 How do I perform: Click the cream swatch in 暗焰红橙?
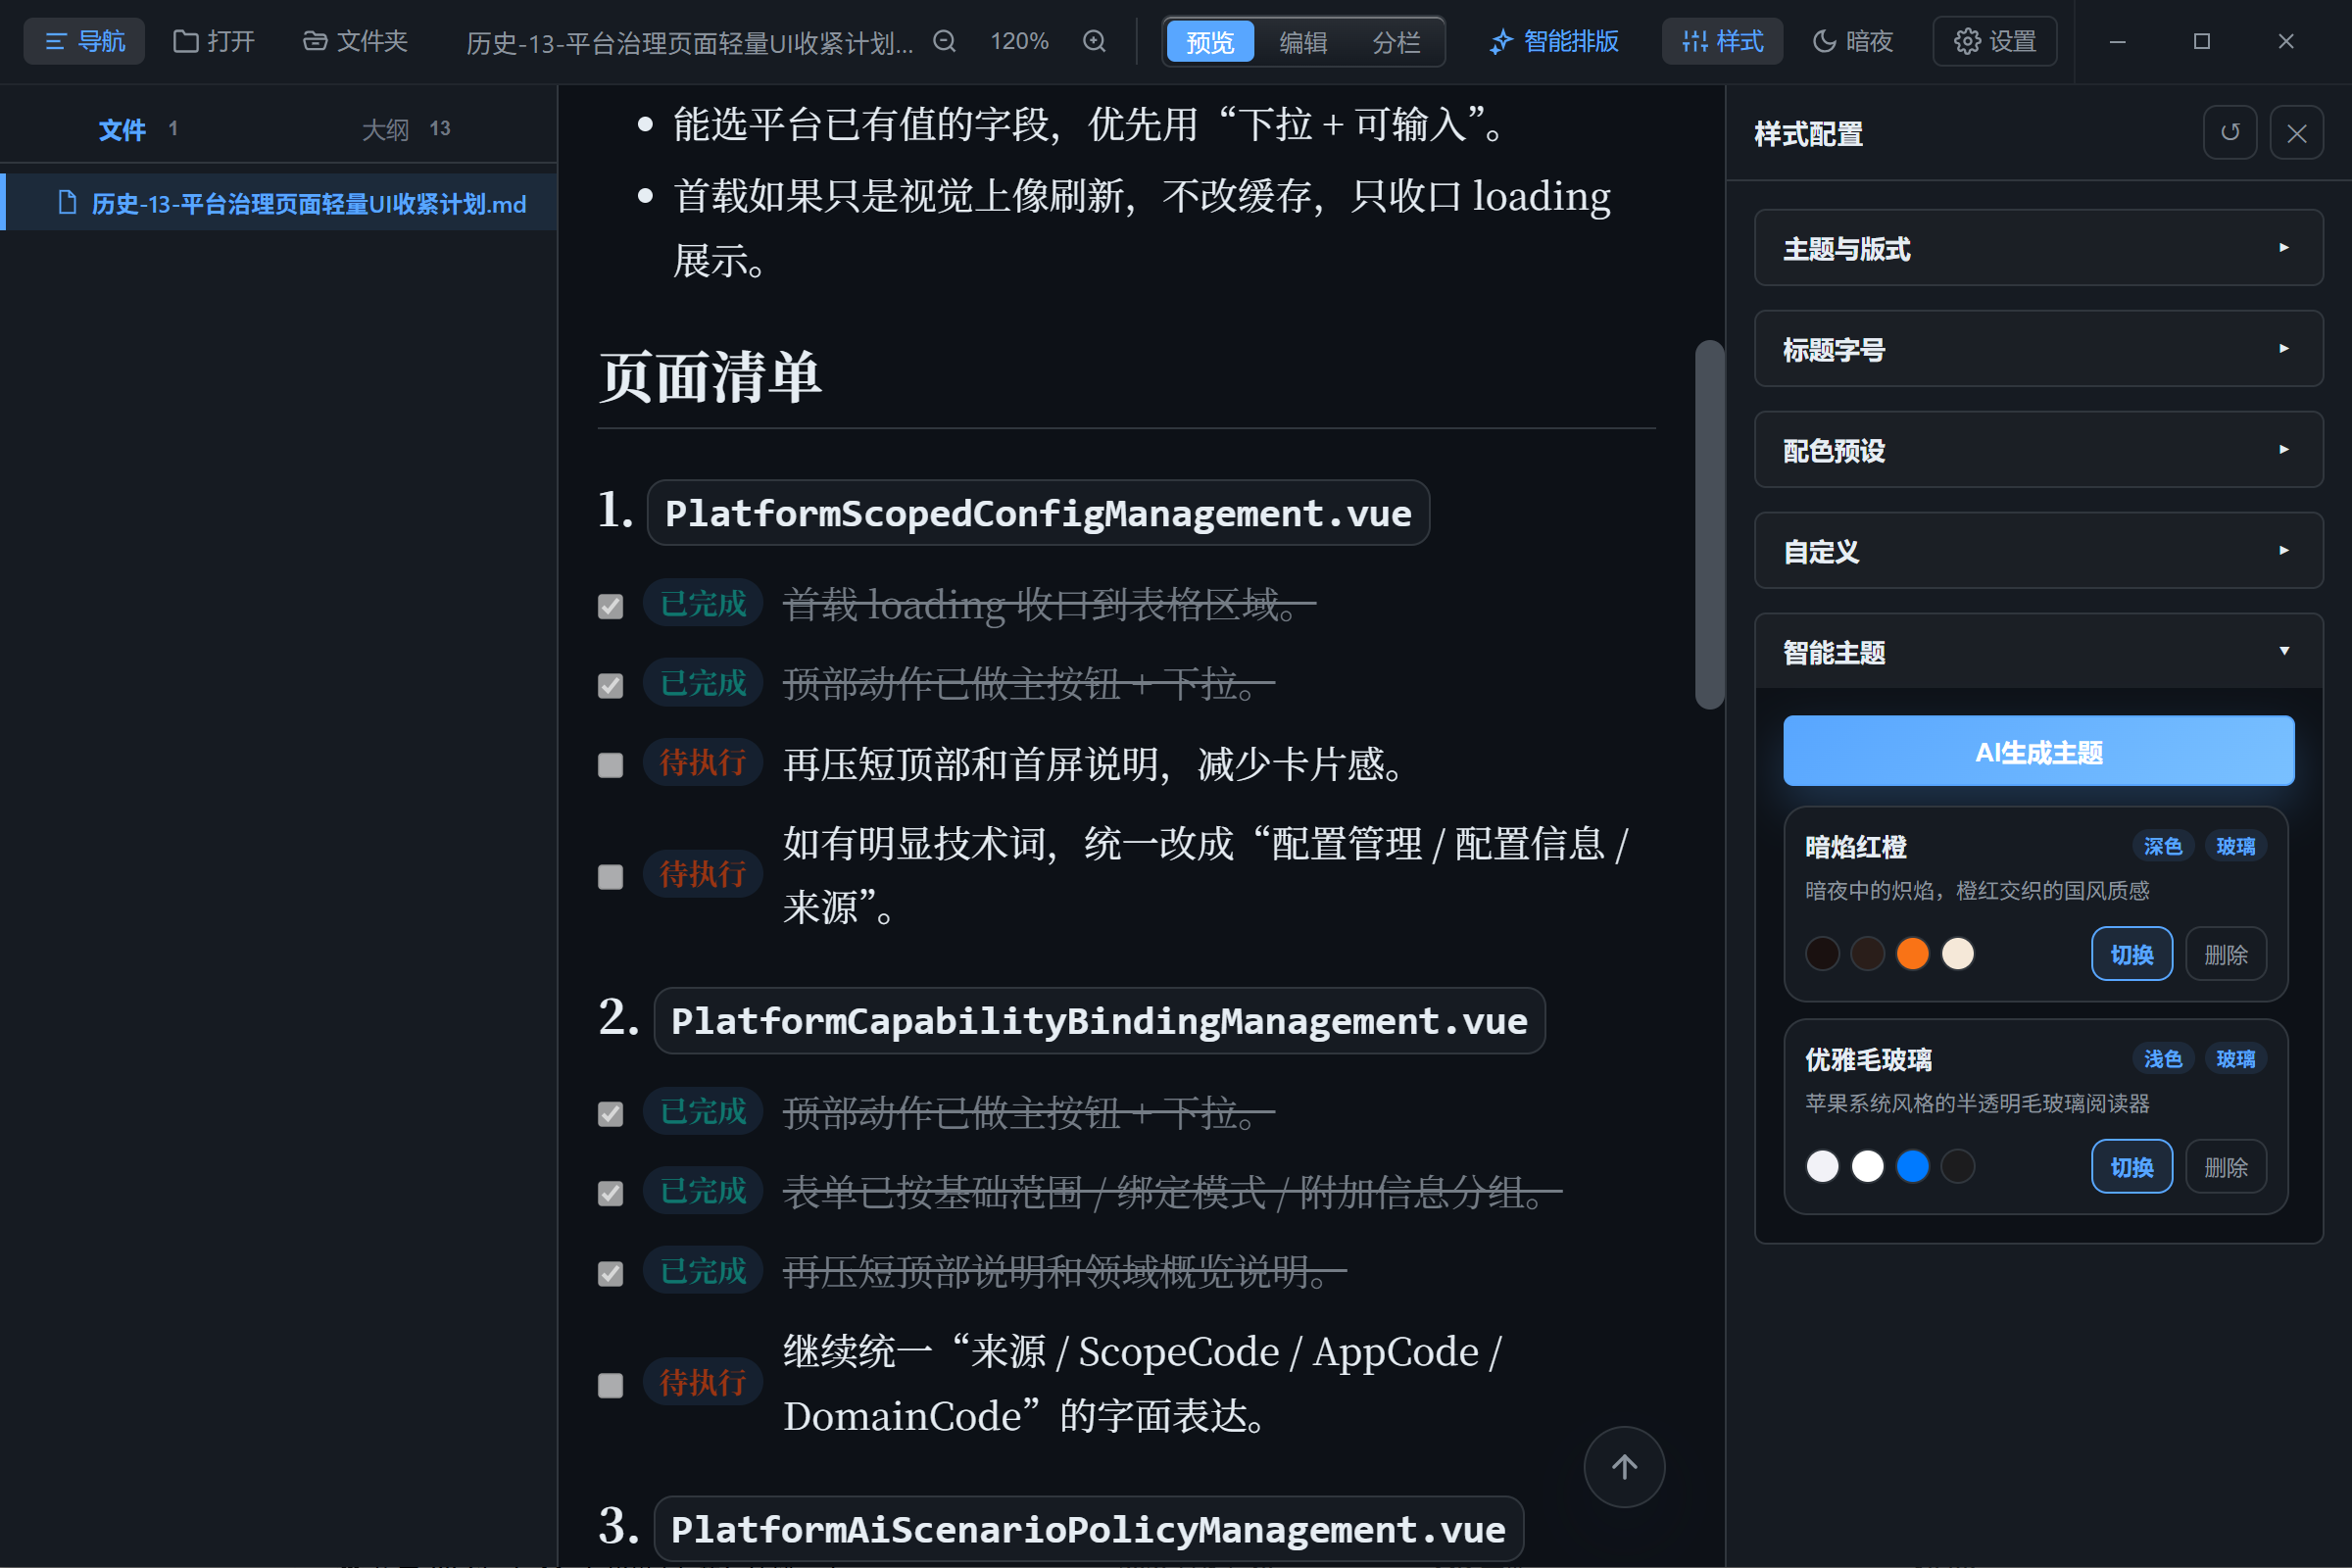click(1957, 953)
